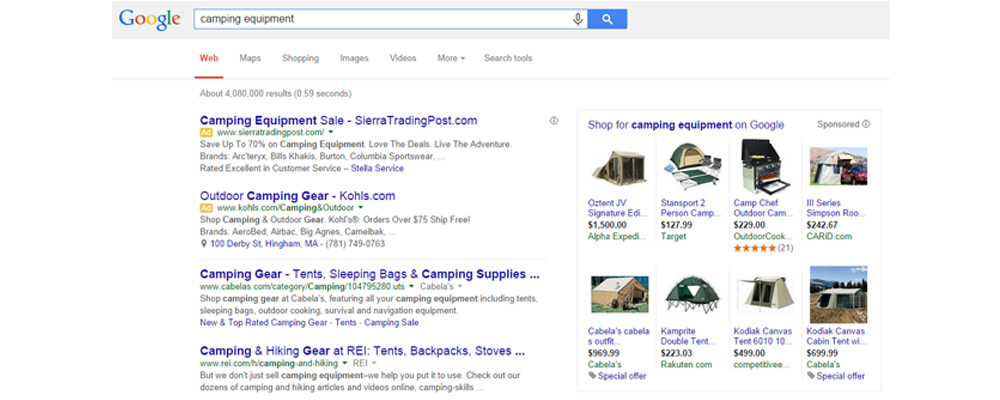Viewport: 1000px width, 400px height.
Task: Click III Series Simpson Roo... product title
Action: (835, 208)
